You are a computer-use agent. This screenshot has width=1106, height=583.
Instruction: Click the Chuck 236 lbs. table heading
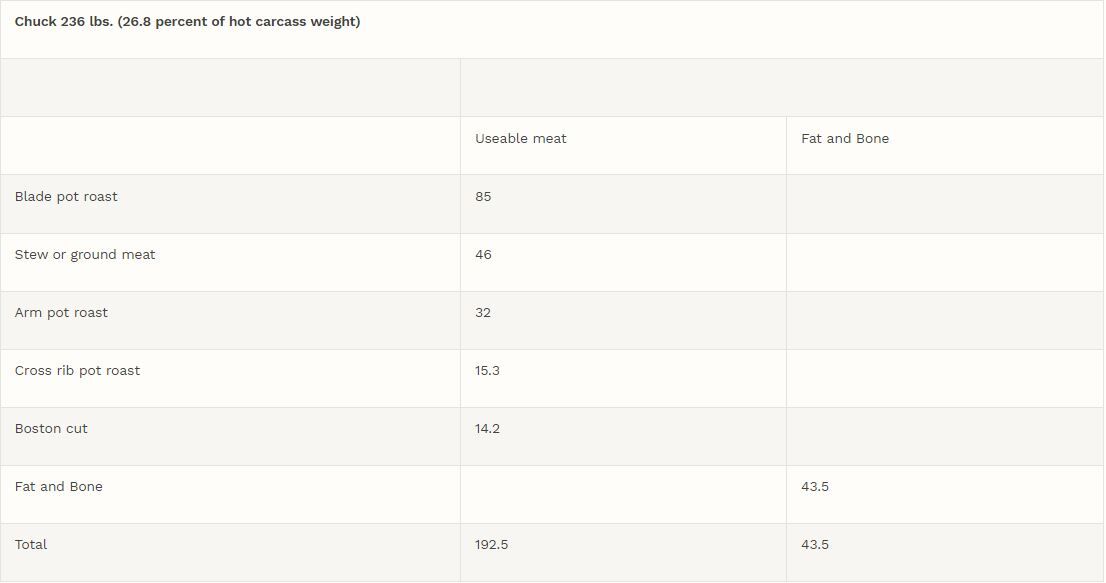click(x=187, y=22)
